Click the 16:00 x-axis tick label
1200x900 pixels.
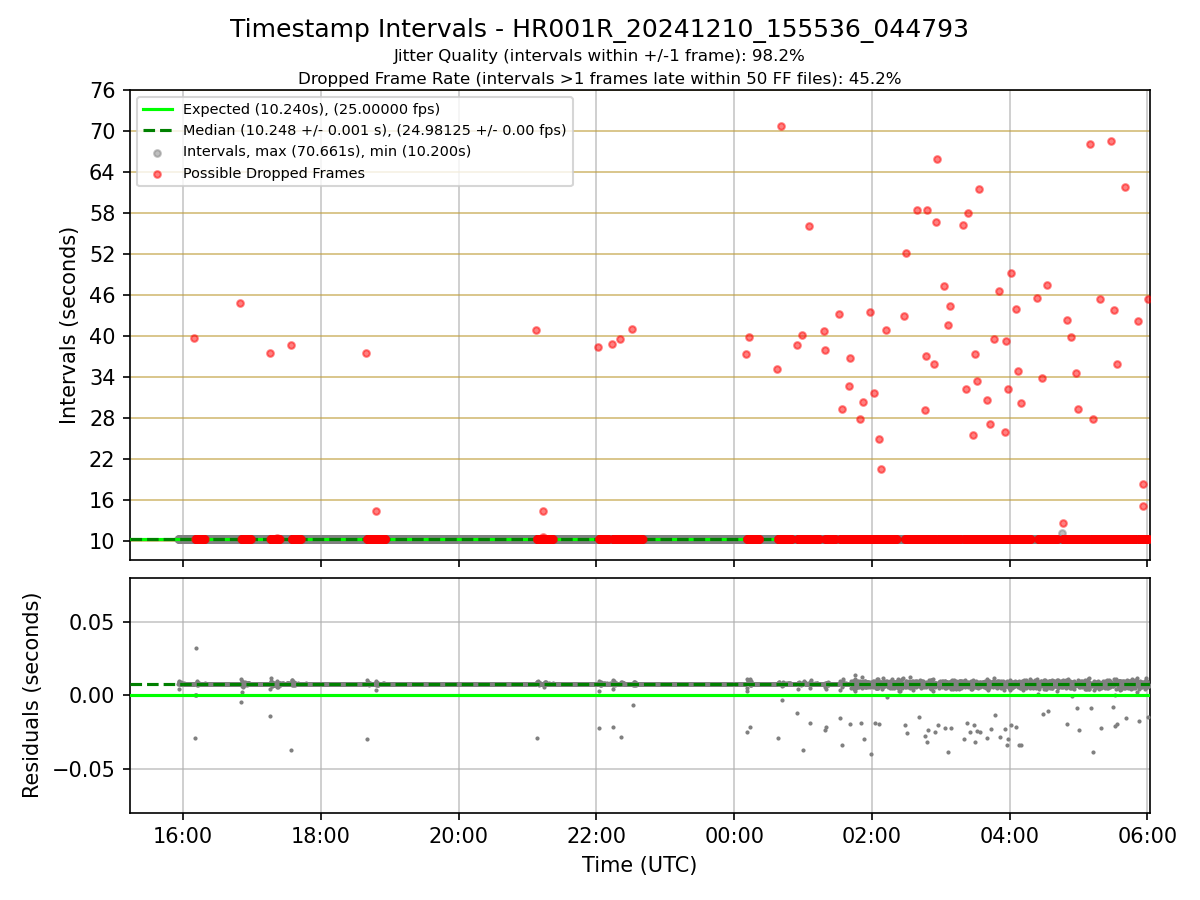pyautogui.click(x=182, y=834)
